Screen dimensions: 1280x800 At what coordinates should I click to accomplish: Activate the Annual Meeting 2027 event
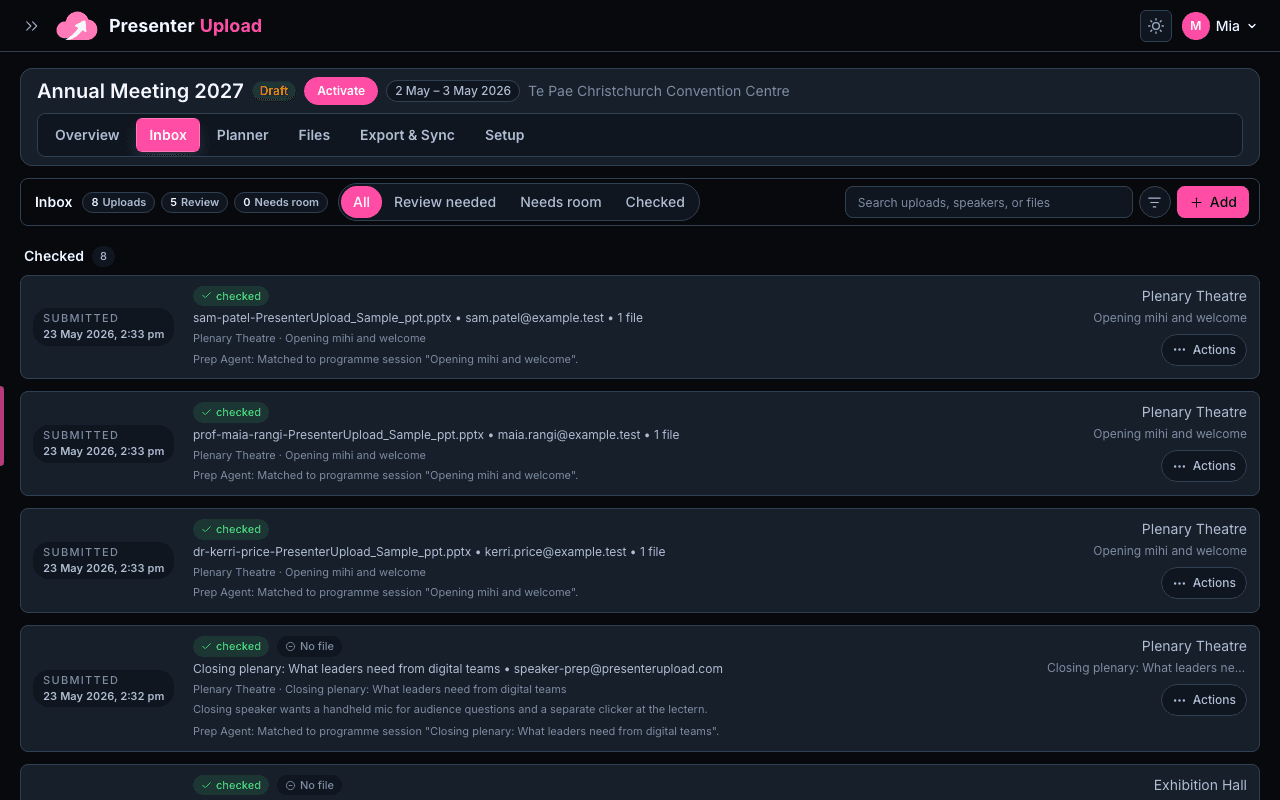tap(341, 91)
